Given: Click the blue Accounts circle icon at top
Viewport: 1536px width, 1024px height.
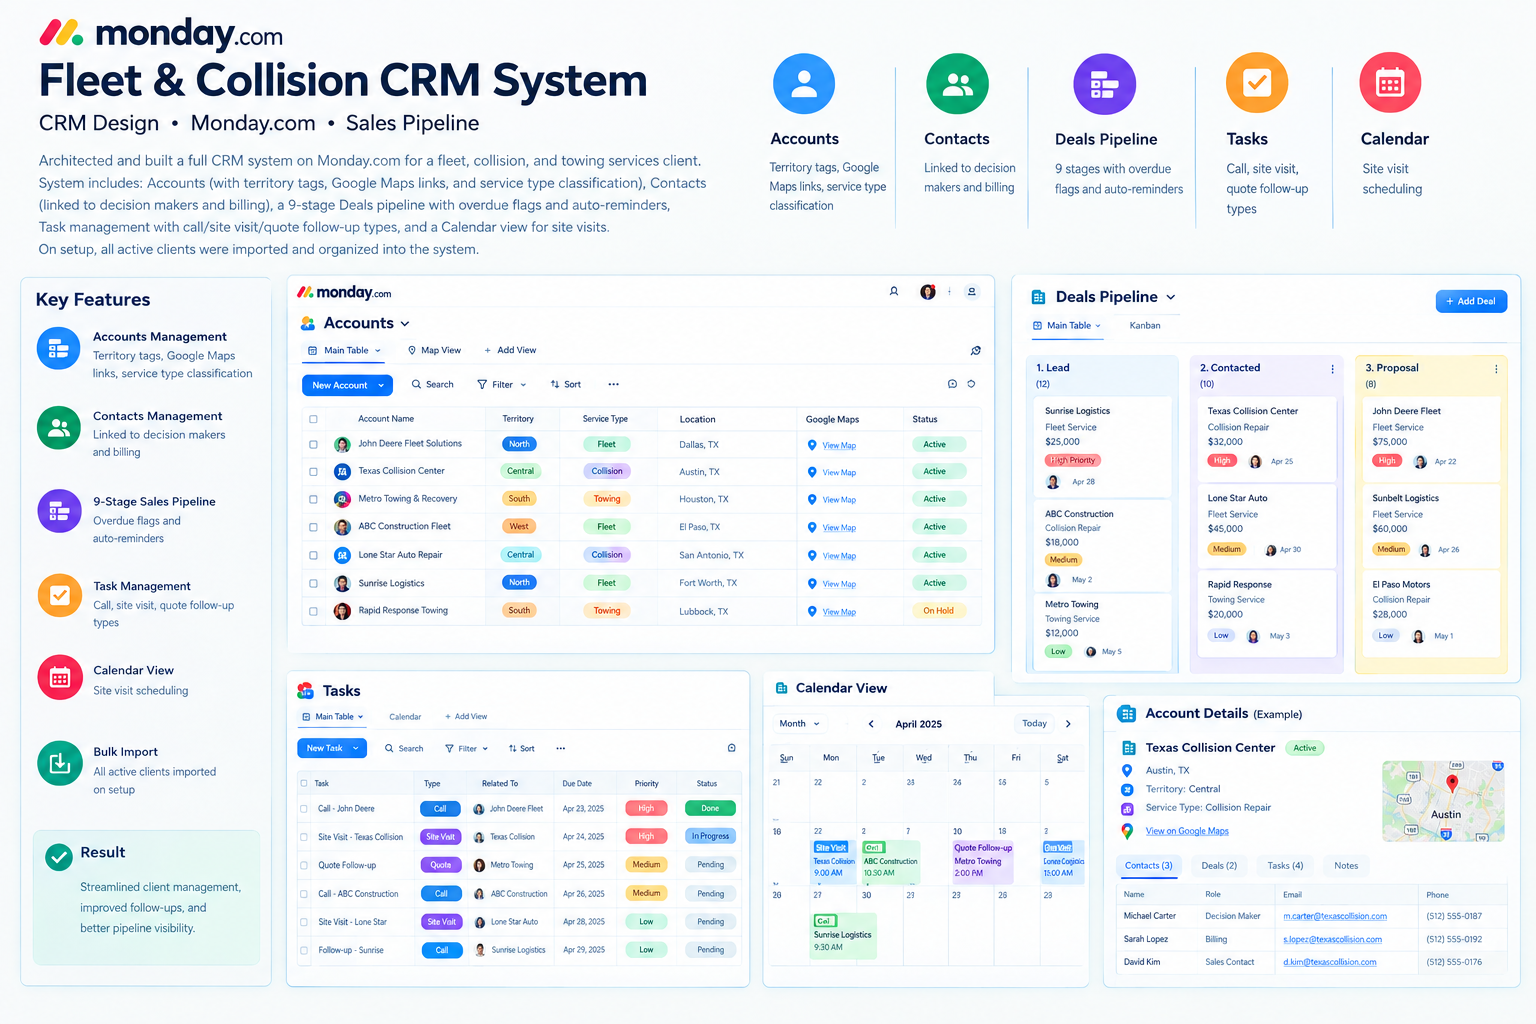Looking at the screenshot, I should click(x=804, y=84).
